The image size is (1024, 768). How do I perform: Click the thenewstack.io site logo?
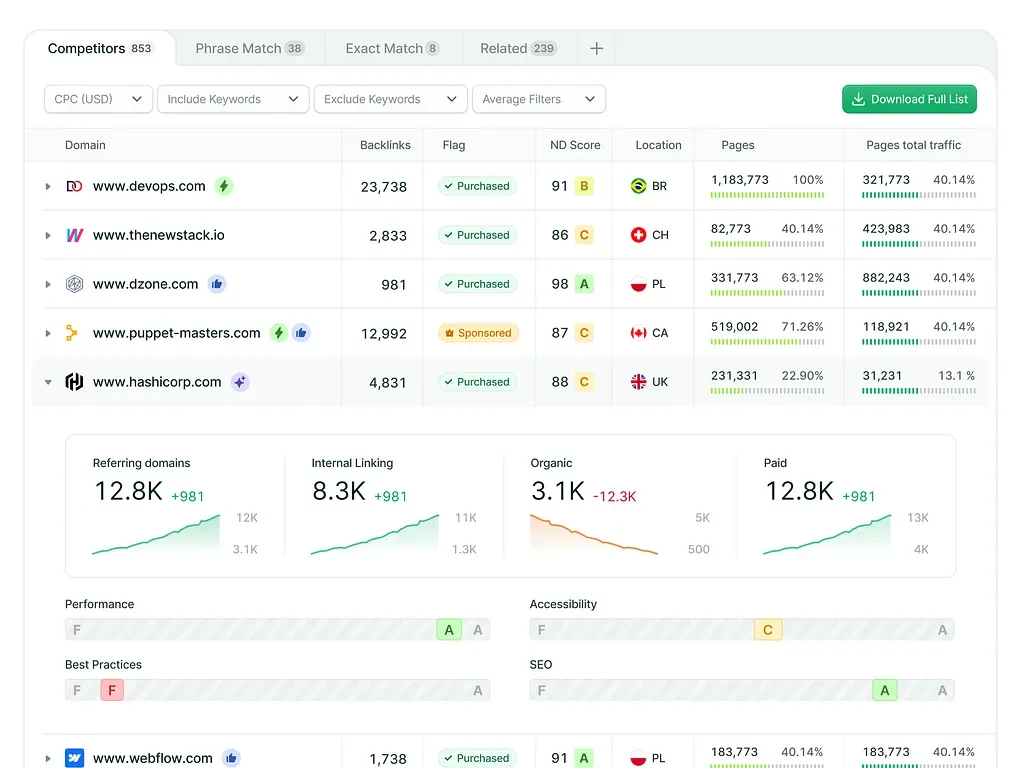click(74, 235)
